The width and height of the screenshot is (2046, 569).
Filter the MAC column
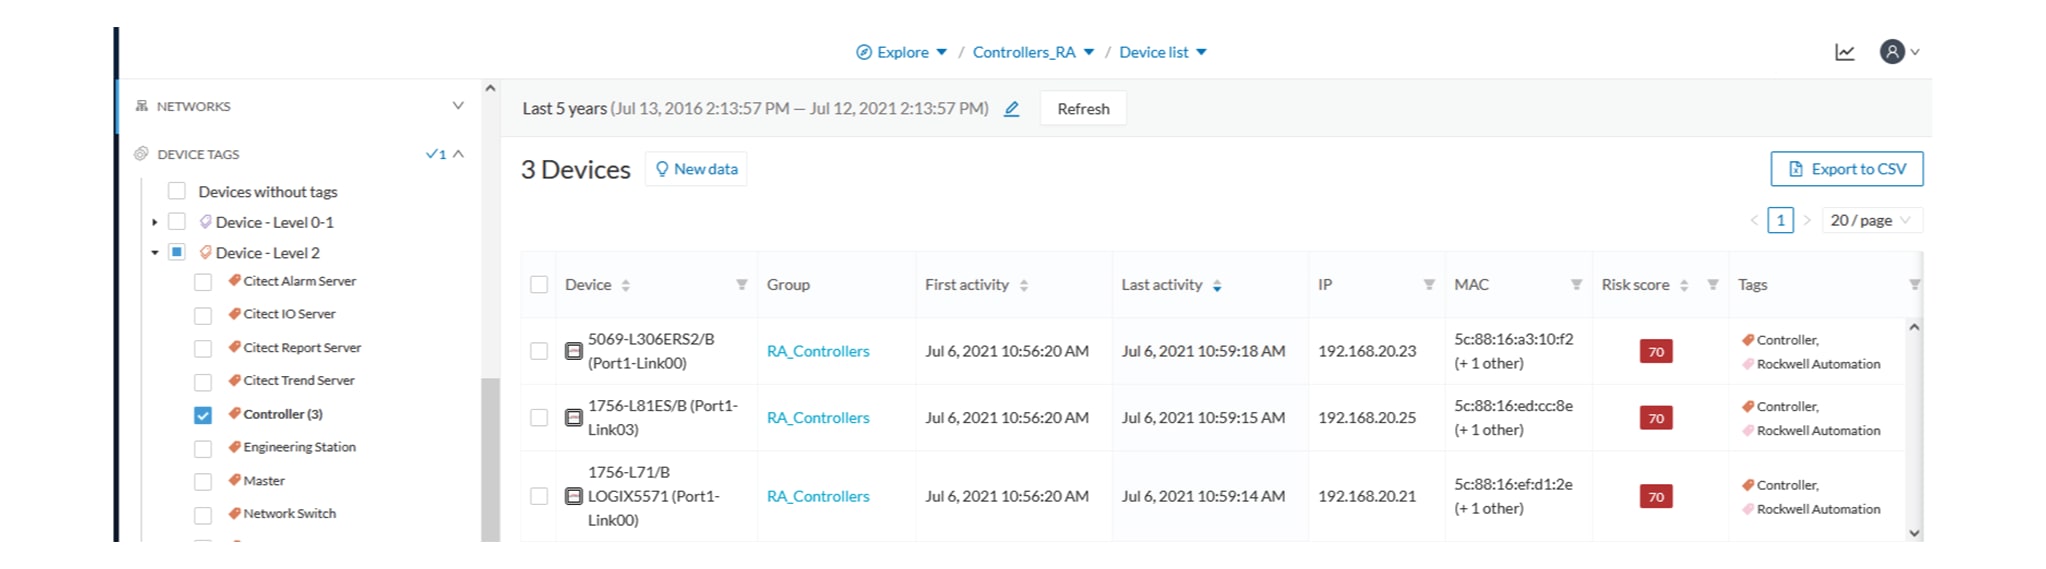click(x=1575, y=285)
